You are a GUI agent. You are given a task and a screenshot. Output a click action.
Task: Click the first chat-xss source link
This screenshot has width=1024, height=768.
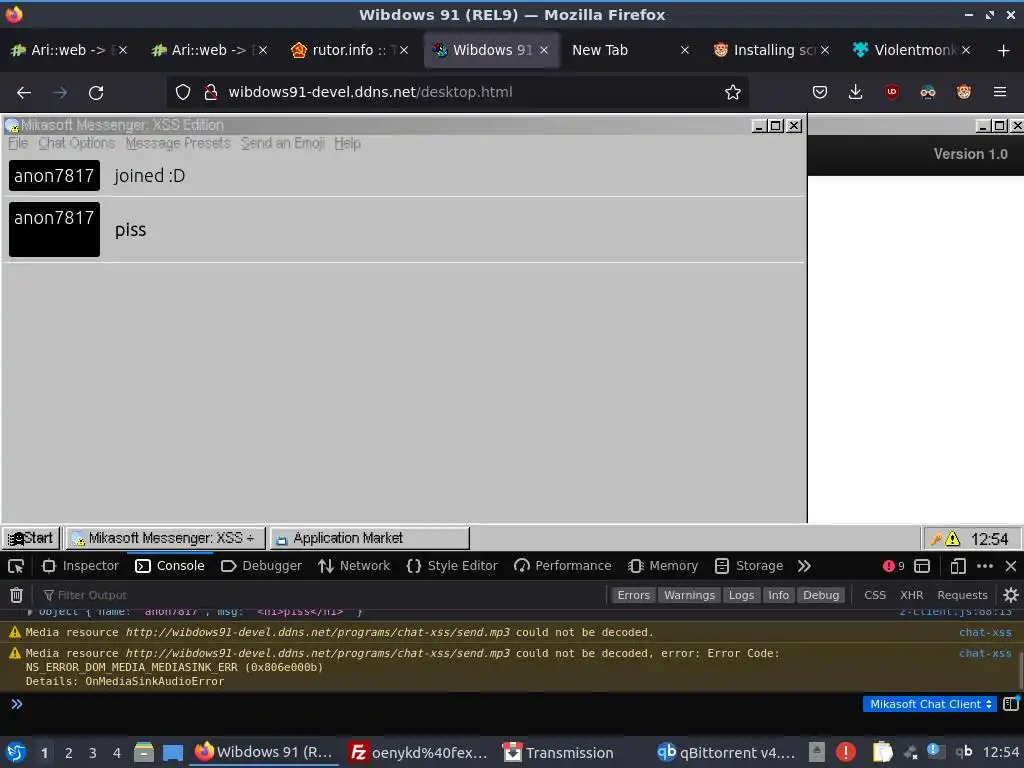tap(985, 632)
